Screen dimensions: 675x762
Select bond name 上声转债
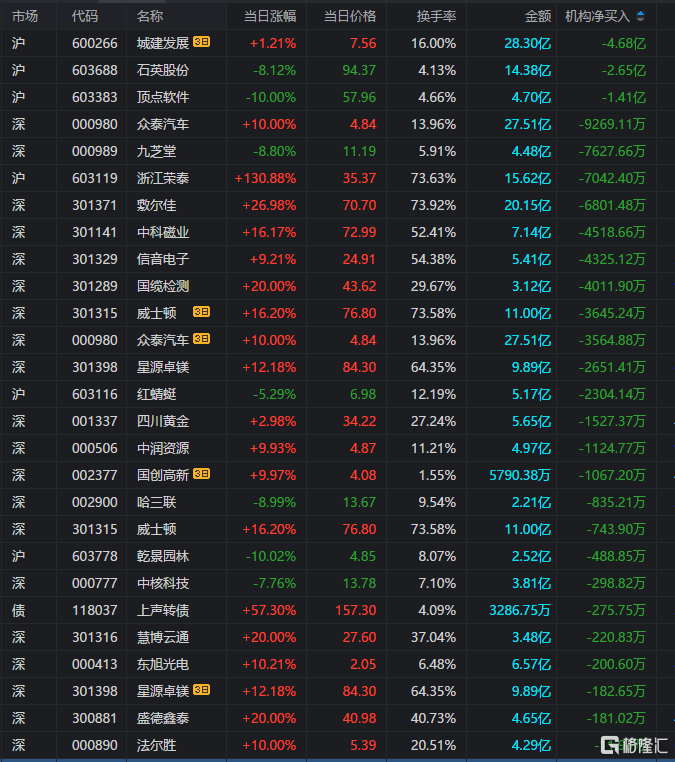click(163, 610)
